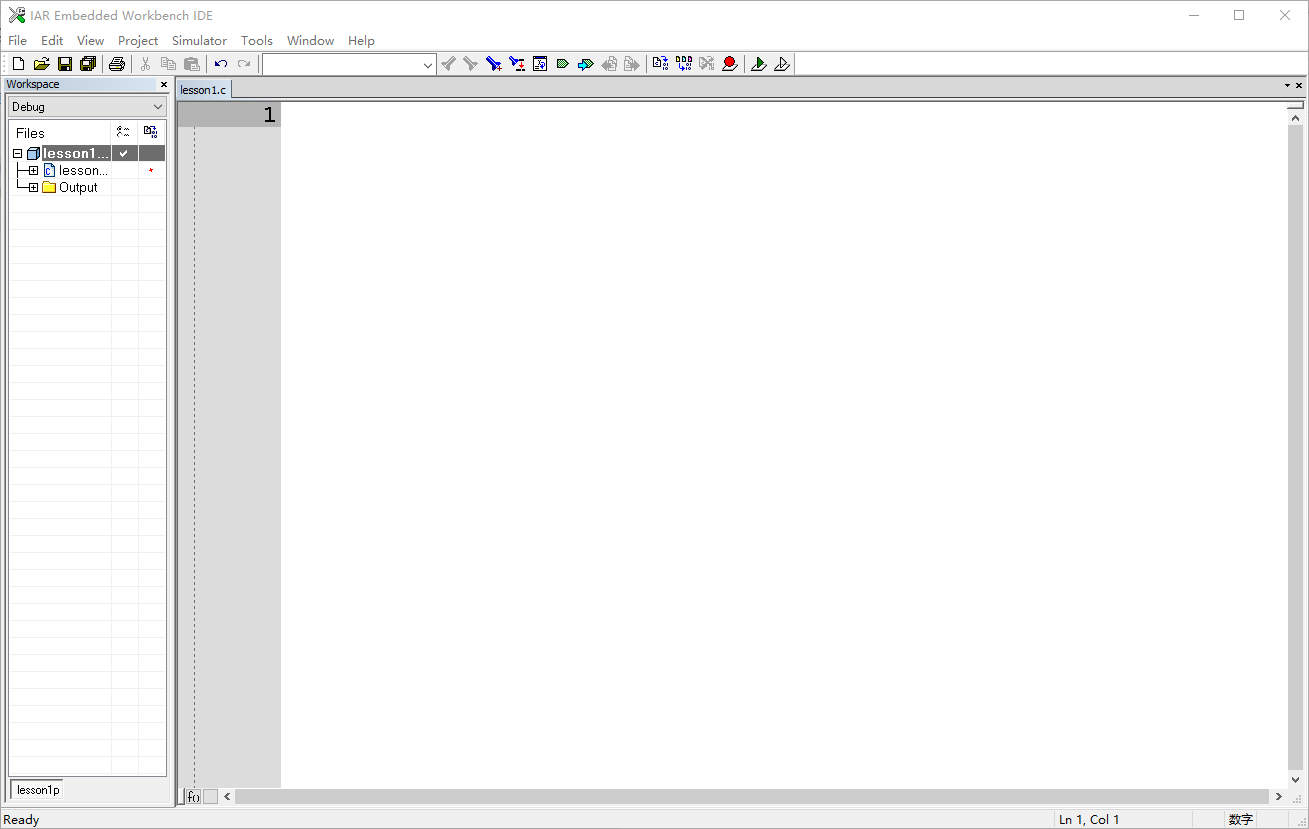Image resolution: width=1309 pixels, height=829 pixels.
Task: Expand the lesson source file node
Action: tap(33, 171)
